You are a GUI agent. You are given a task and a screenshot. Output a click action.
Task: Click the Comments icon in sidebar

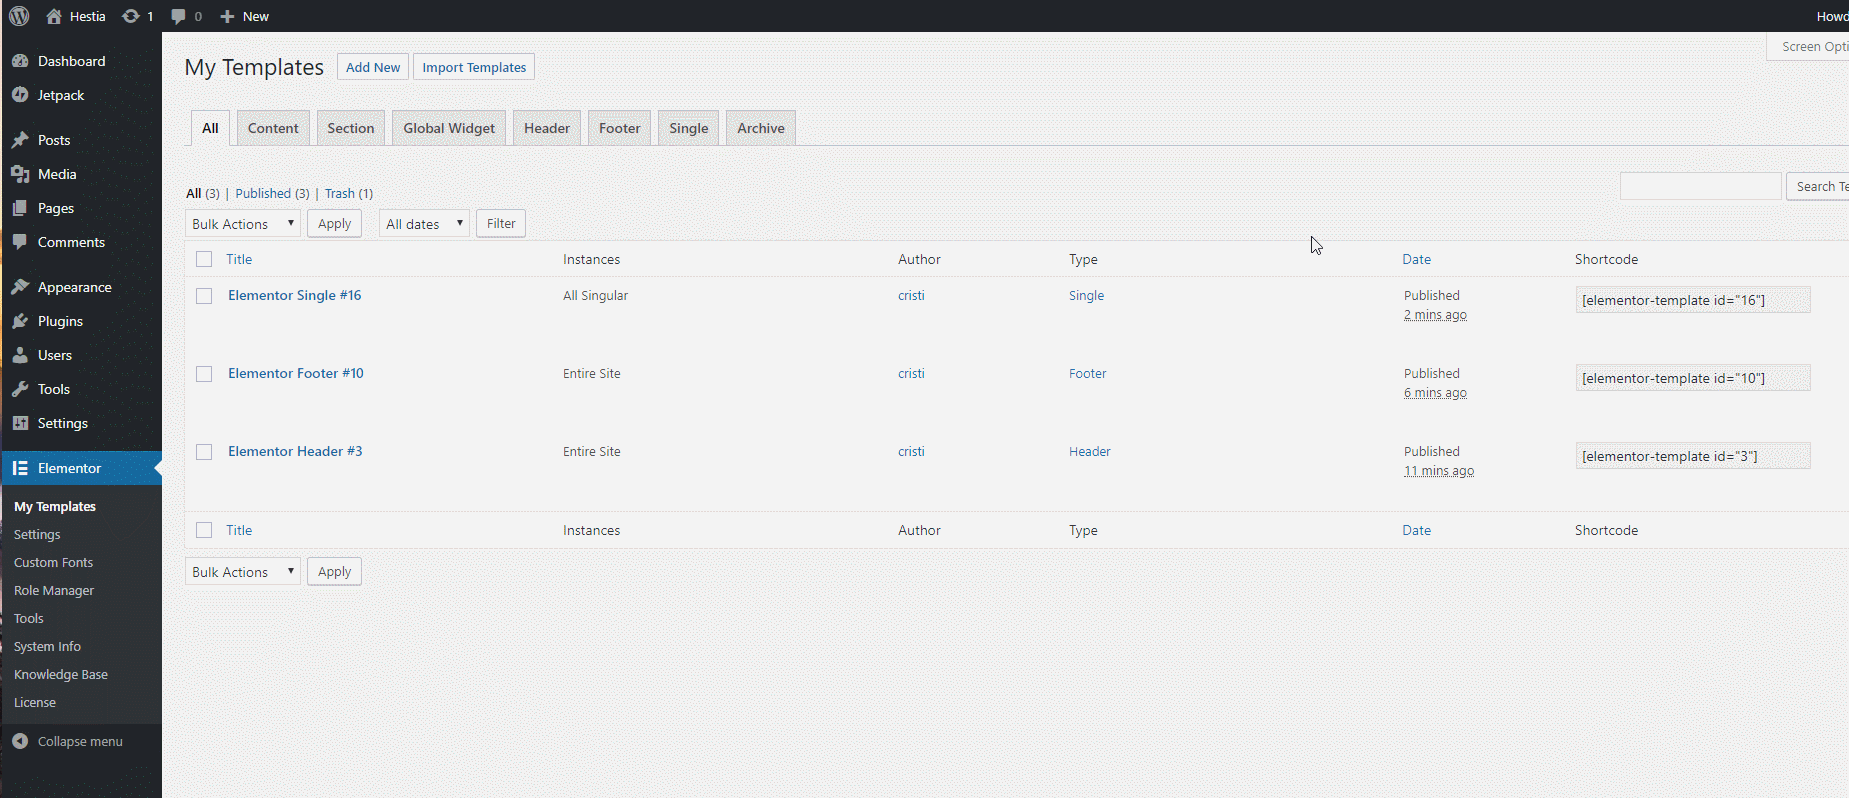20,242
